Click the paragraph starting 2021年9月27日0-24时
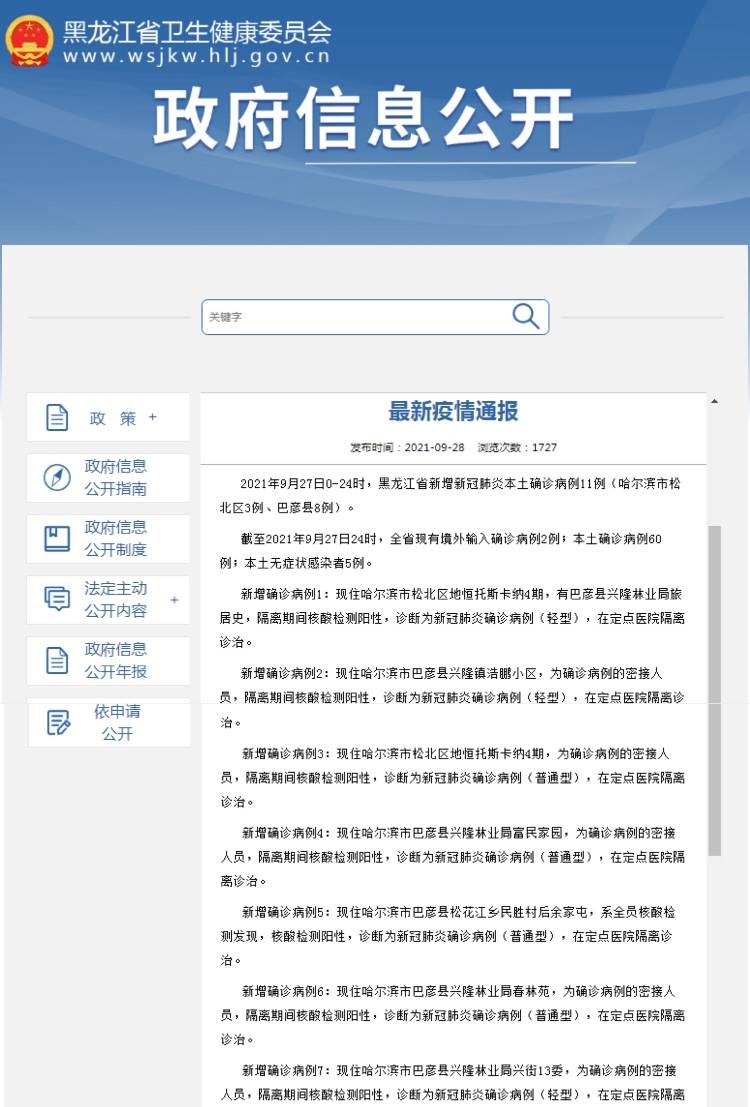This screenshot has width=750, height=1107. pos(451,496)
